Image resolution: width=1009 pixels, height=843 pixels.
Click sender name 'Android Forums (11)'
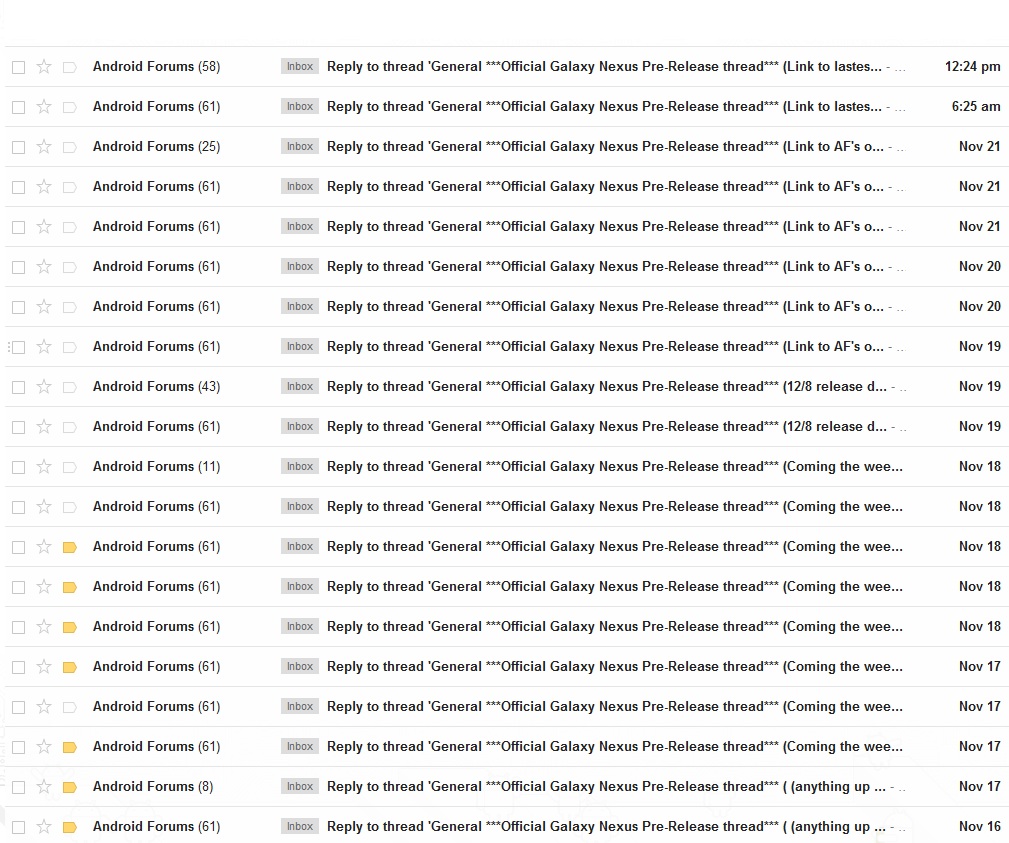pyautogui.click(x=156, y=466)
